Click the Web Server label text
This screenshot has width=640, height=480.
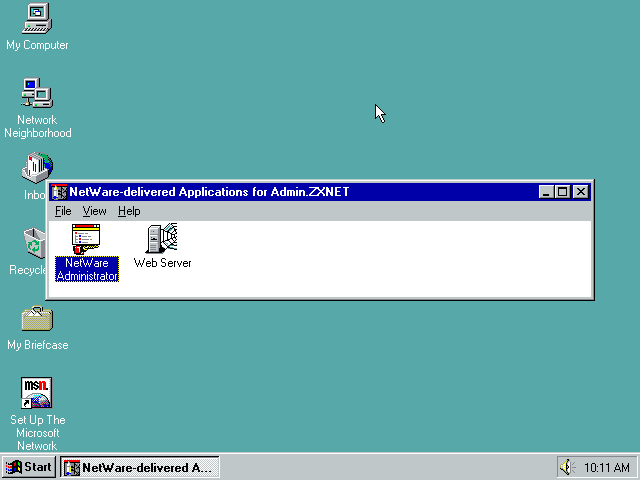pyautogui.click(x=162, y=263)
